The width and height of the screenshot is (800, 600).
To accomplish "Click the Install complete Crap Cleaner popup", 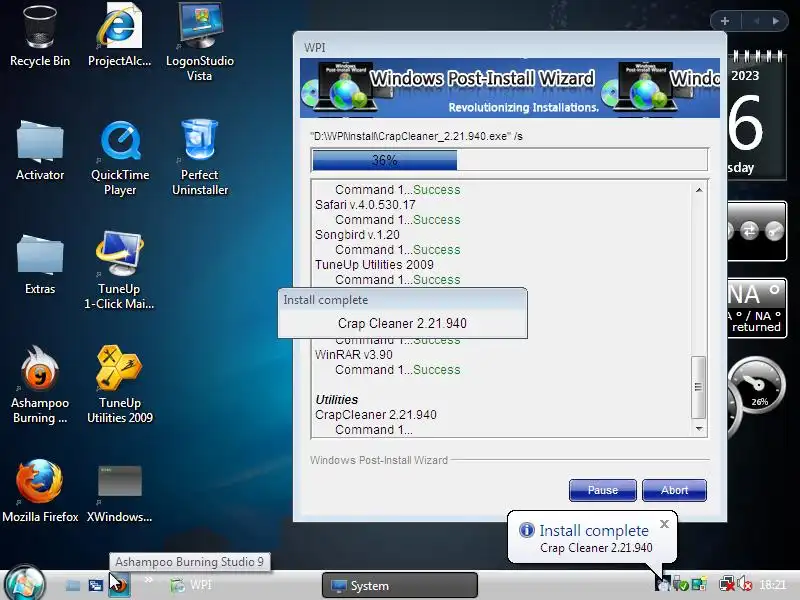I will pyautogui.click(x=403, y=313).
